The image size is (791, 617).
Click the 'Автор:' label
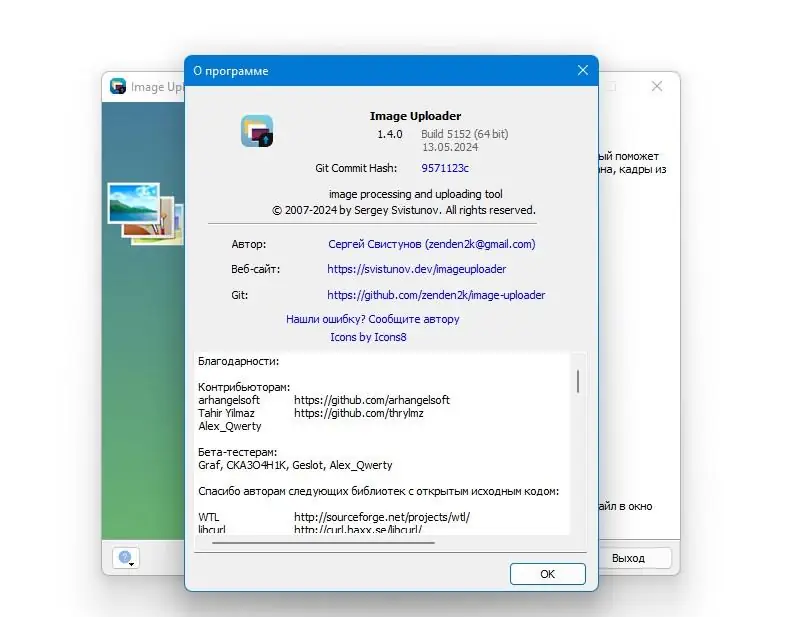coord(249,244)
